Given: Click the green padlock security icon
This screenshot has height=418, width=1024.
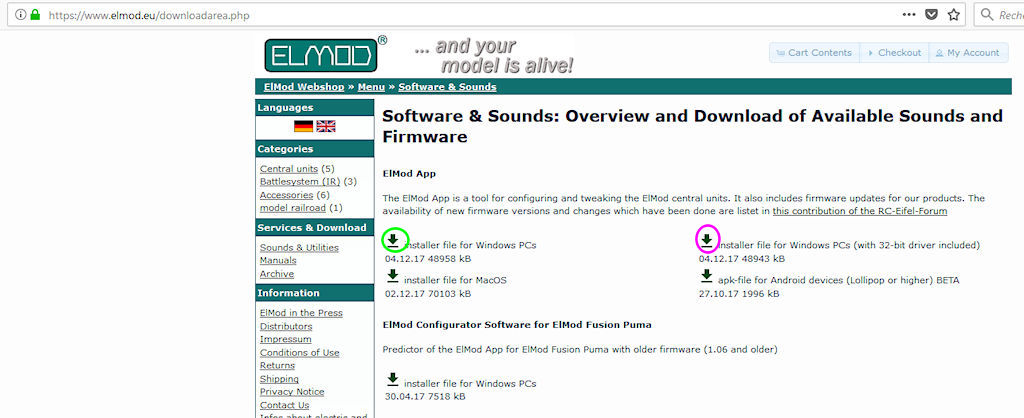Looking at the screenshot, I should (35, 14).
